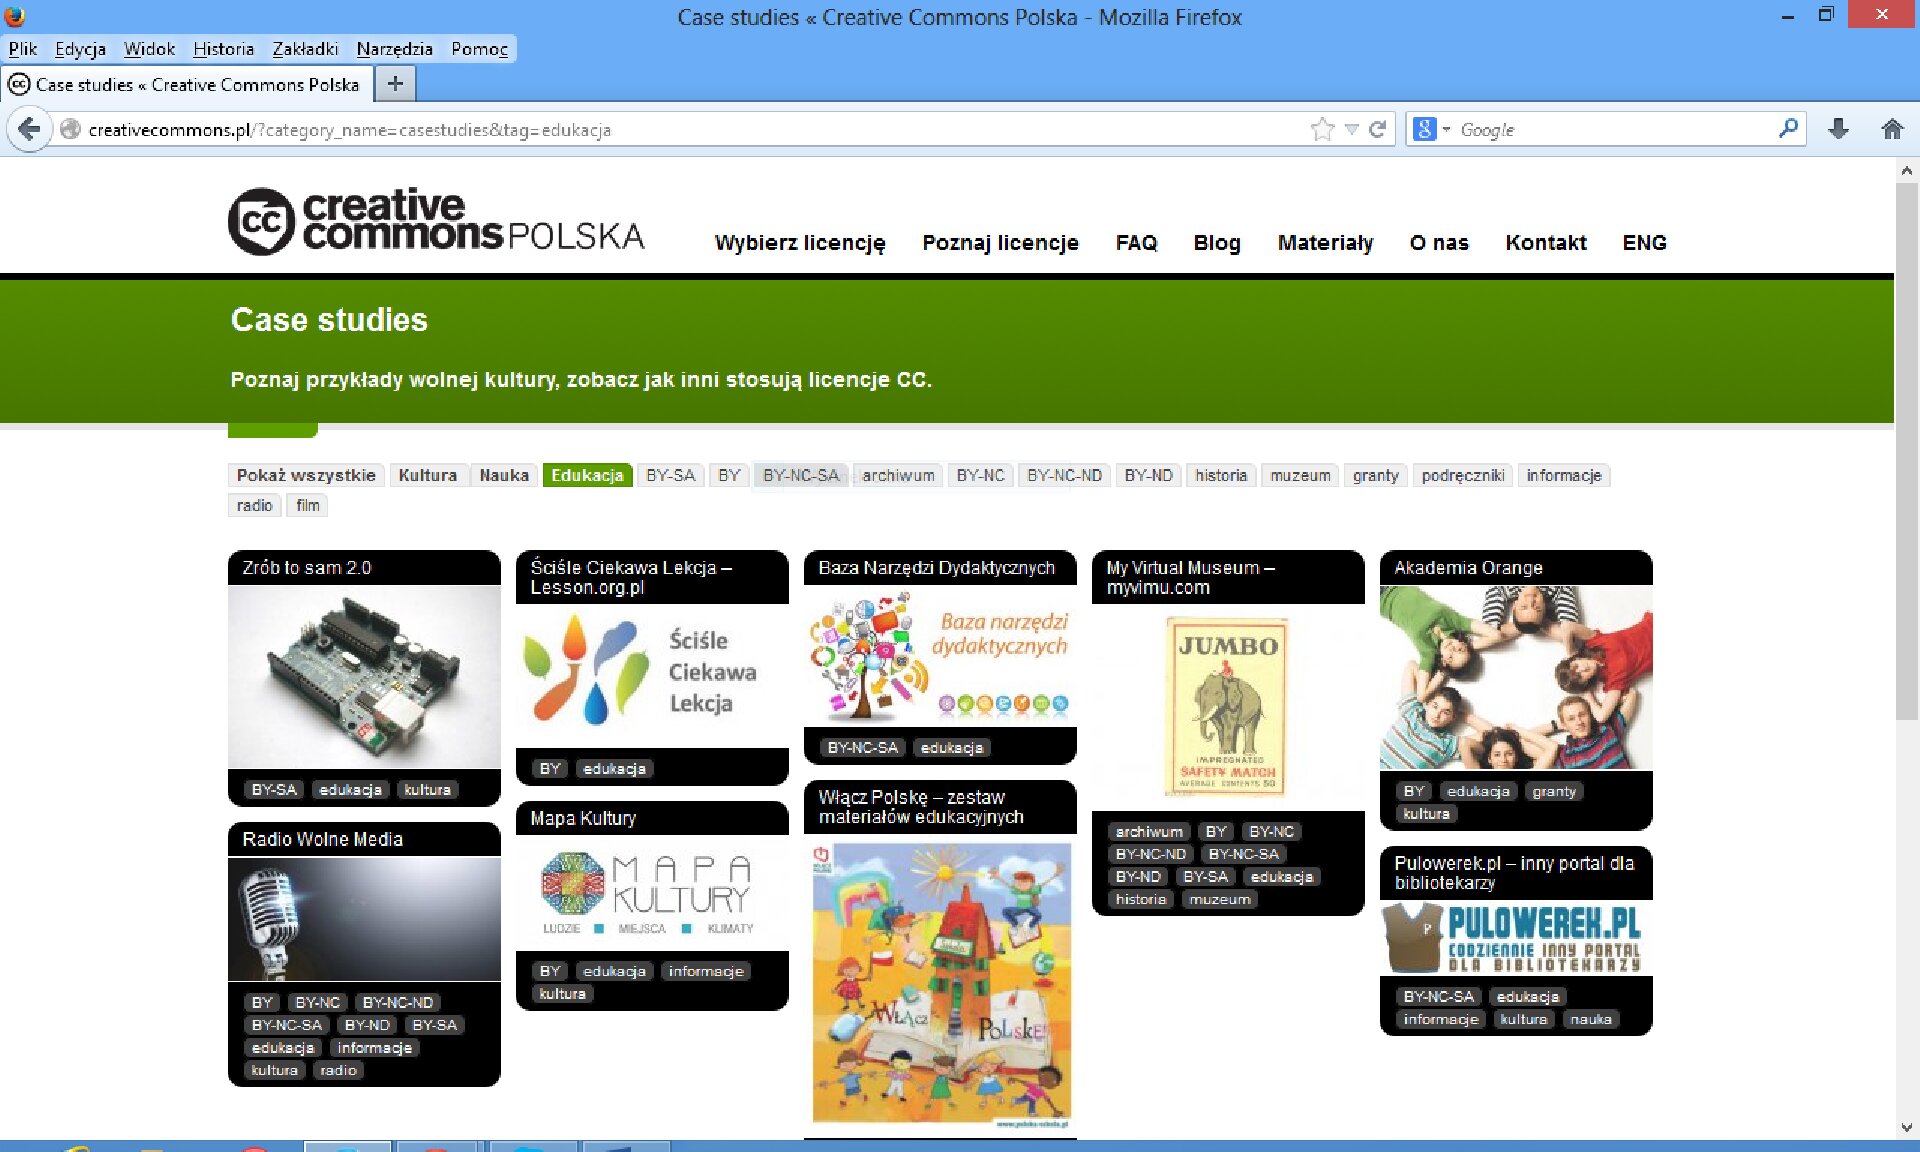Click Akademia Orange card title

coord(1468,568)
